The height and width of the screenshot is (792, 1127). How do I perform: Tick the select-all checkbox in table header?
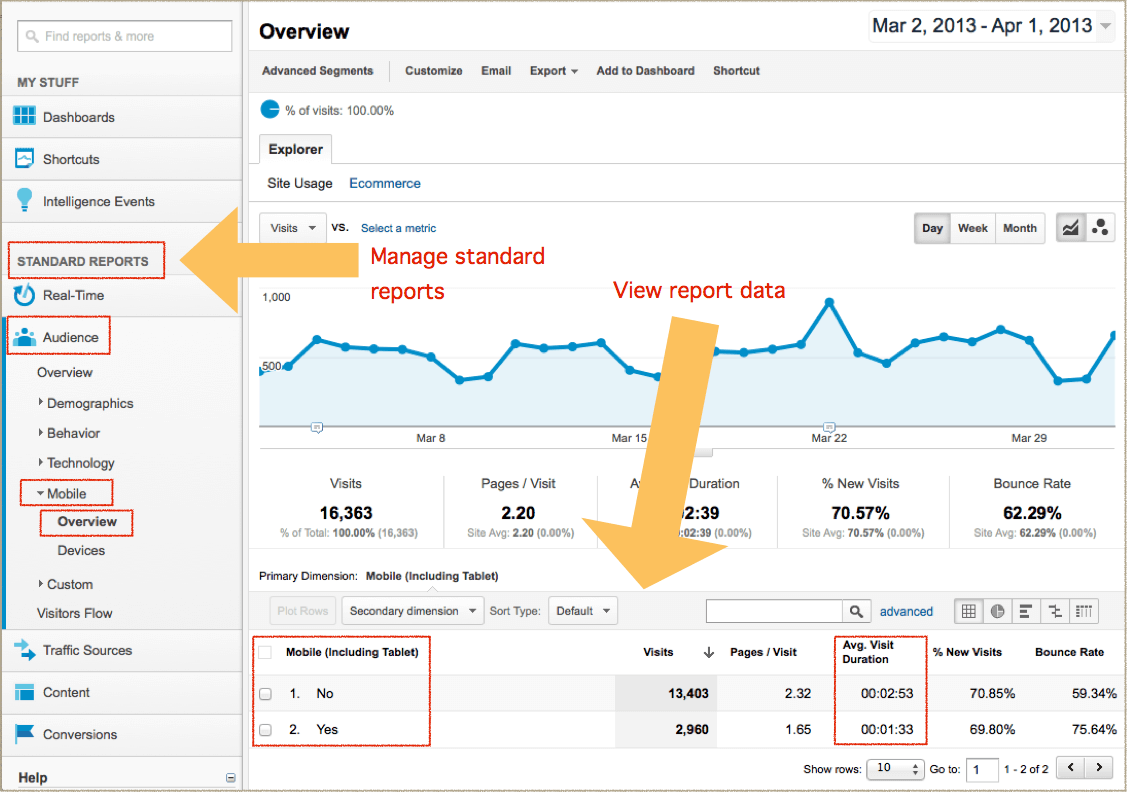265,652
